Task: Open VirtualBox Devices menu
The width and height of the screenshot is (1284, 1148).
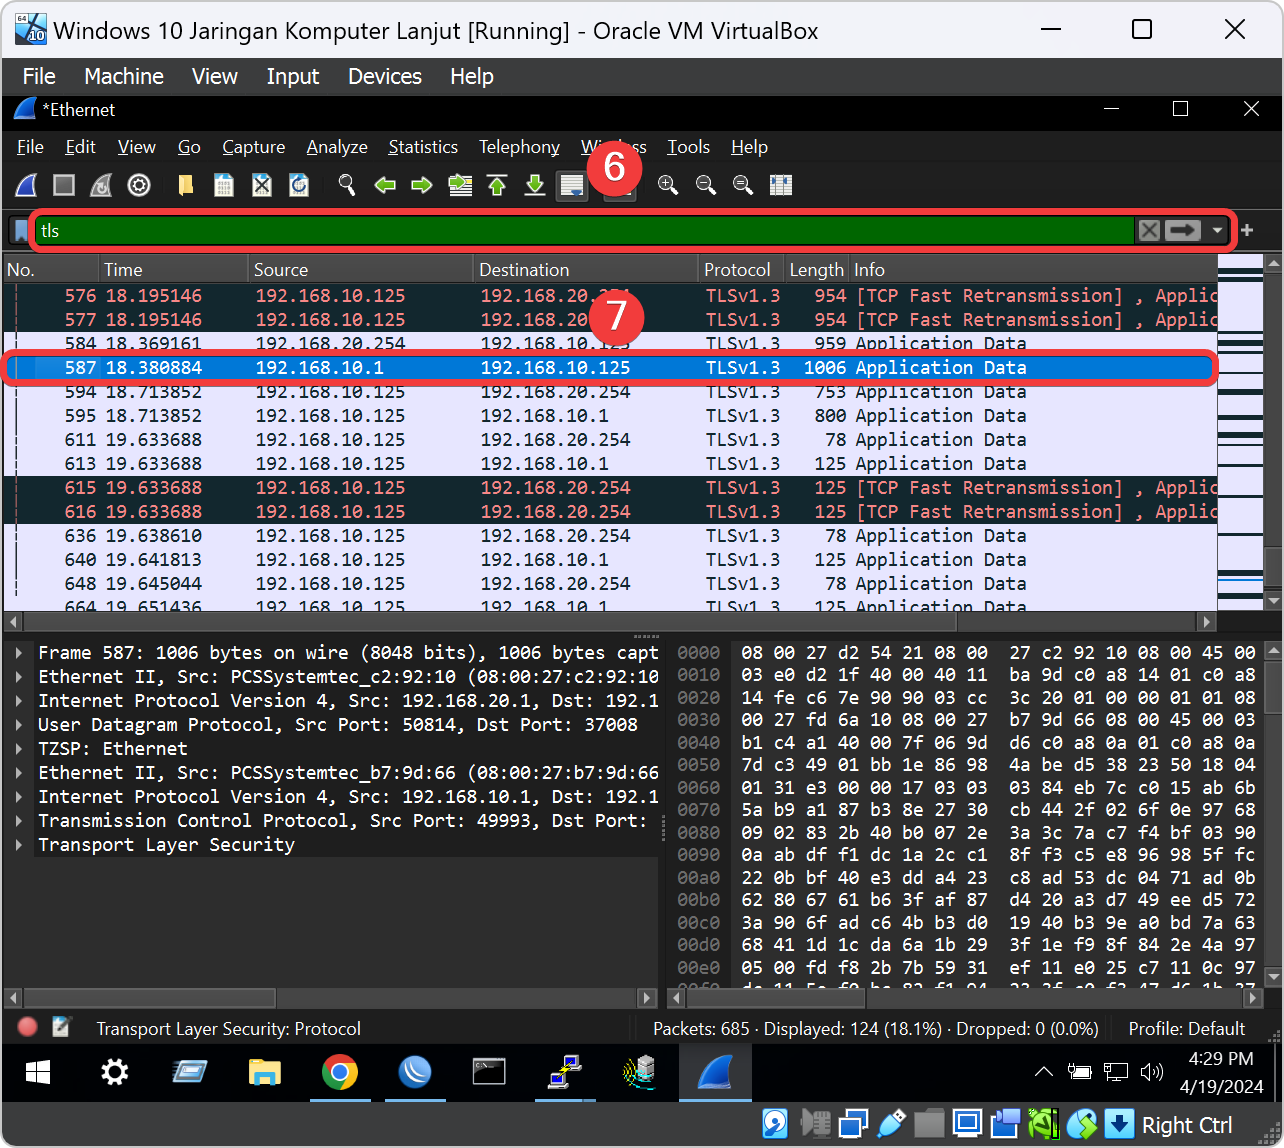Action: pyautogui.click(x=385, y=76)
